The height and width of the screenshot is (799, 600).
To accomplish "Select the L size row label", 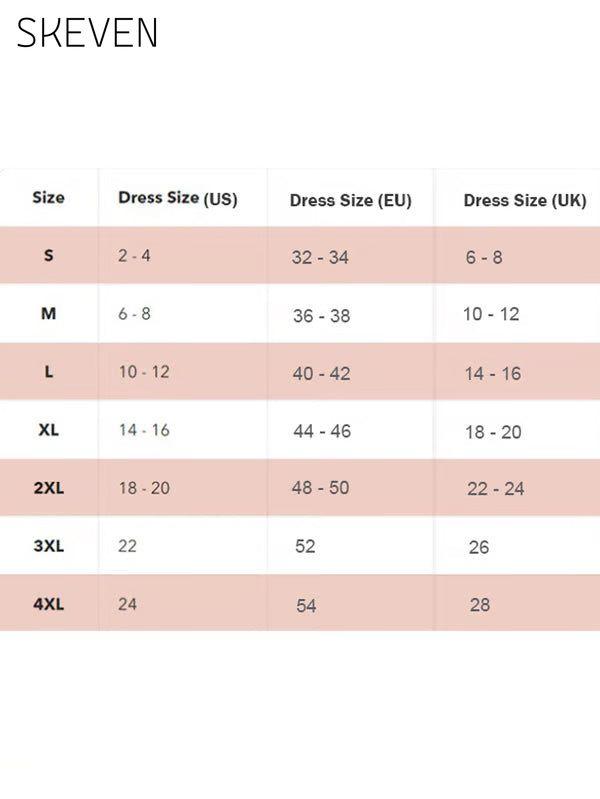I will 48,371.
